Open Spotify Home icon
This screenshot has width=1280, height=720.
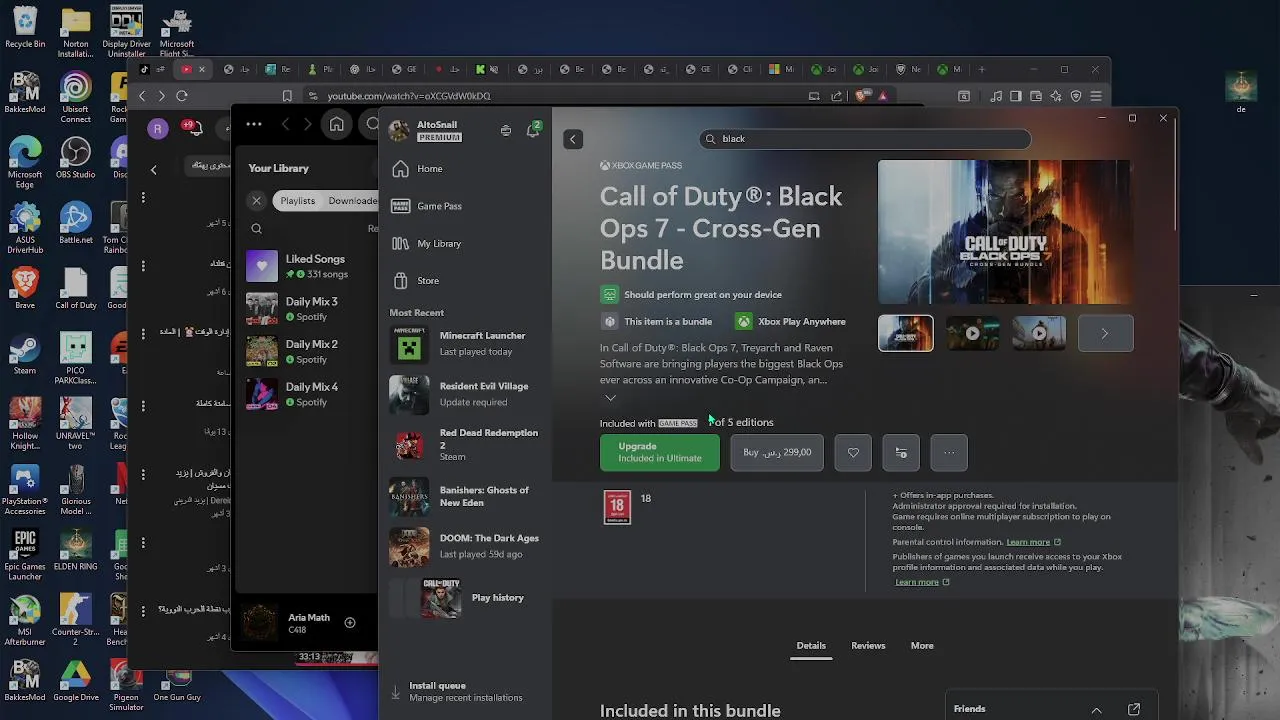(337, 125)
